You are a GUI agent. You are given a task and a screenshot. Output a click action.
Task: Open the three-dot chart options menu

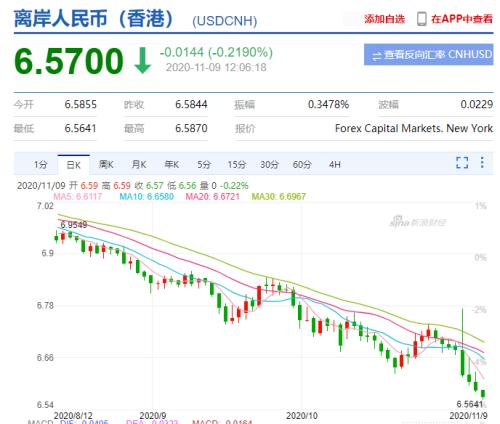(x=482, y=162)
